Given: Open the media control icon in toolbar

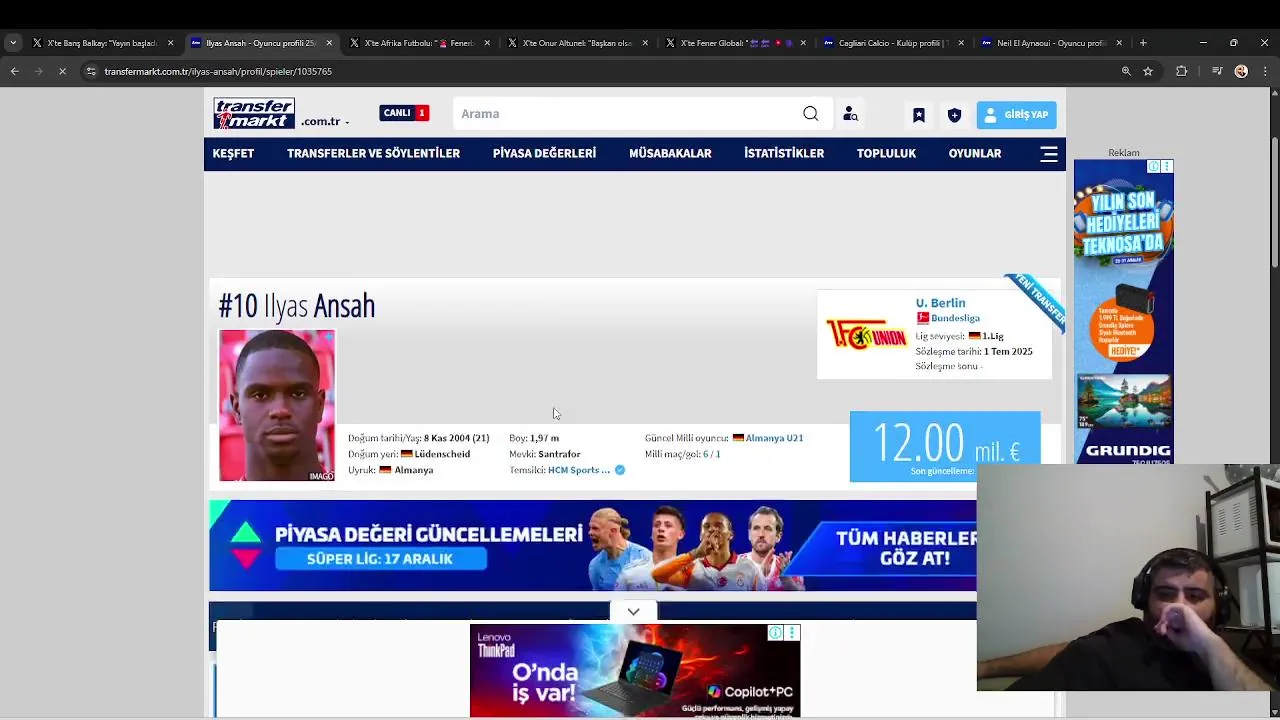Looking at the screenshot, I should (1217, 71).
